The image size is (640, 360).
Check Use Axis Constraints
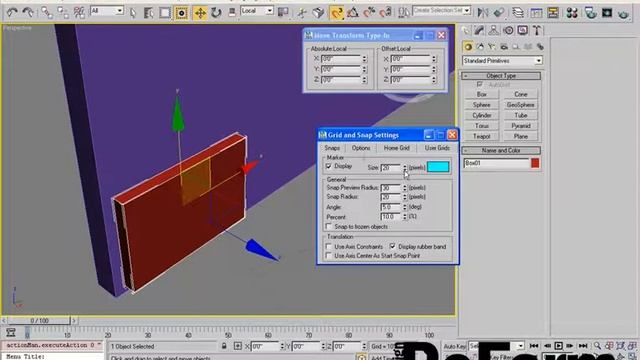[x=329, y=247]
